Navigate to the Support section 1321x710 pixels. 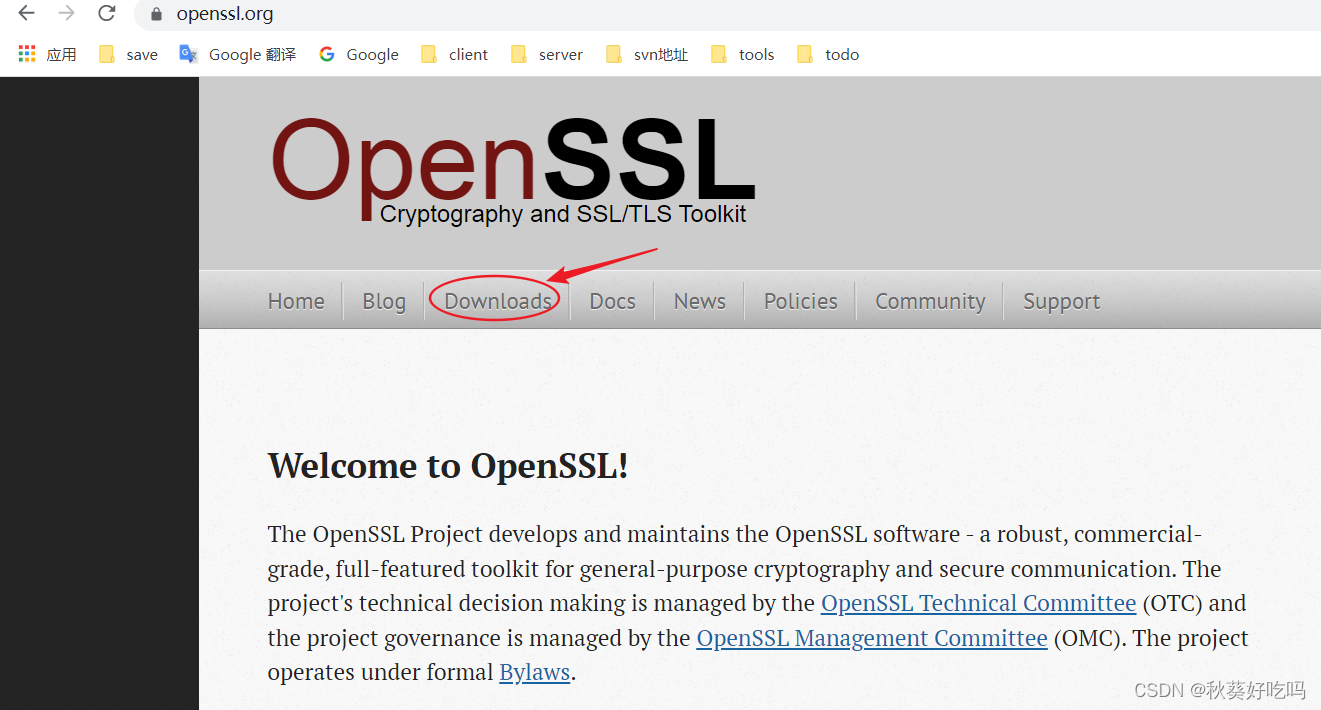click(1061, 300)
